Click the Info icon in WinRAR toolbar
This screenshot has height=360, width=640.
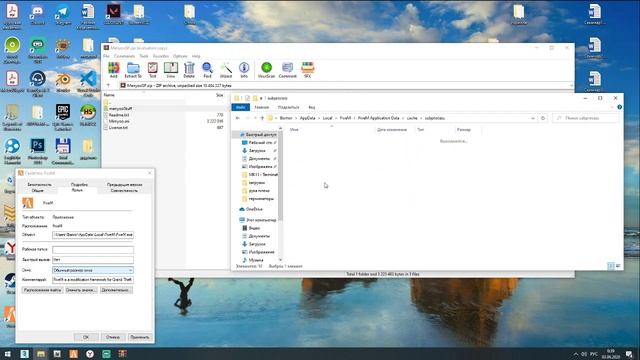244,70
